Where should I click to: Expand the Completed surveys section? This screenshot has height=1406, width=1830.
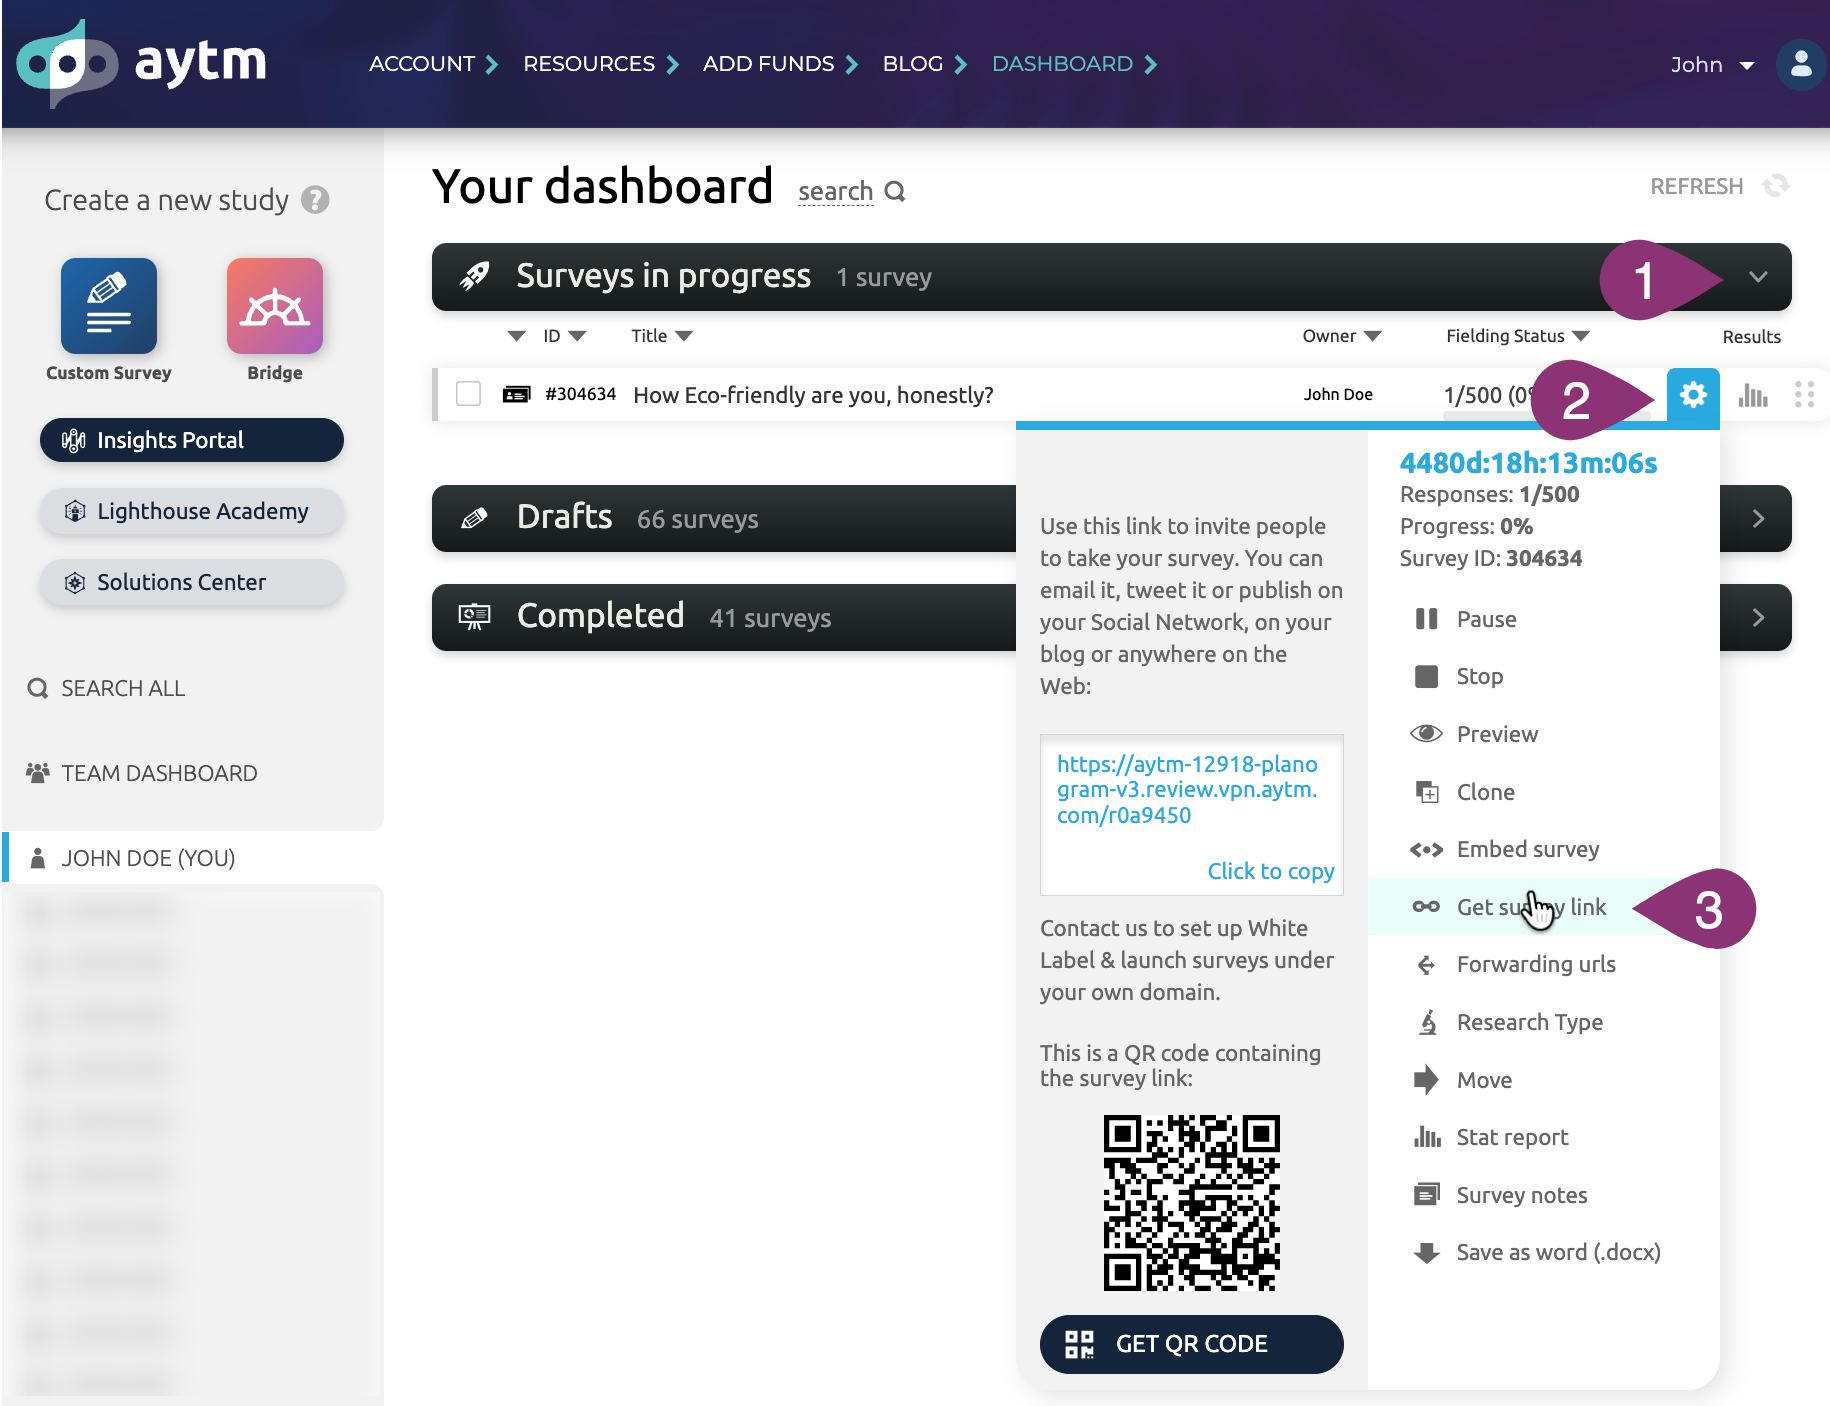tap(1758, 618)
